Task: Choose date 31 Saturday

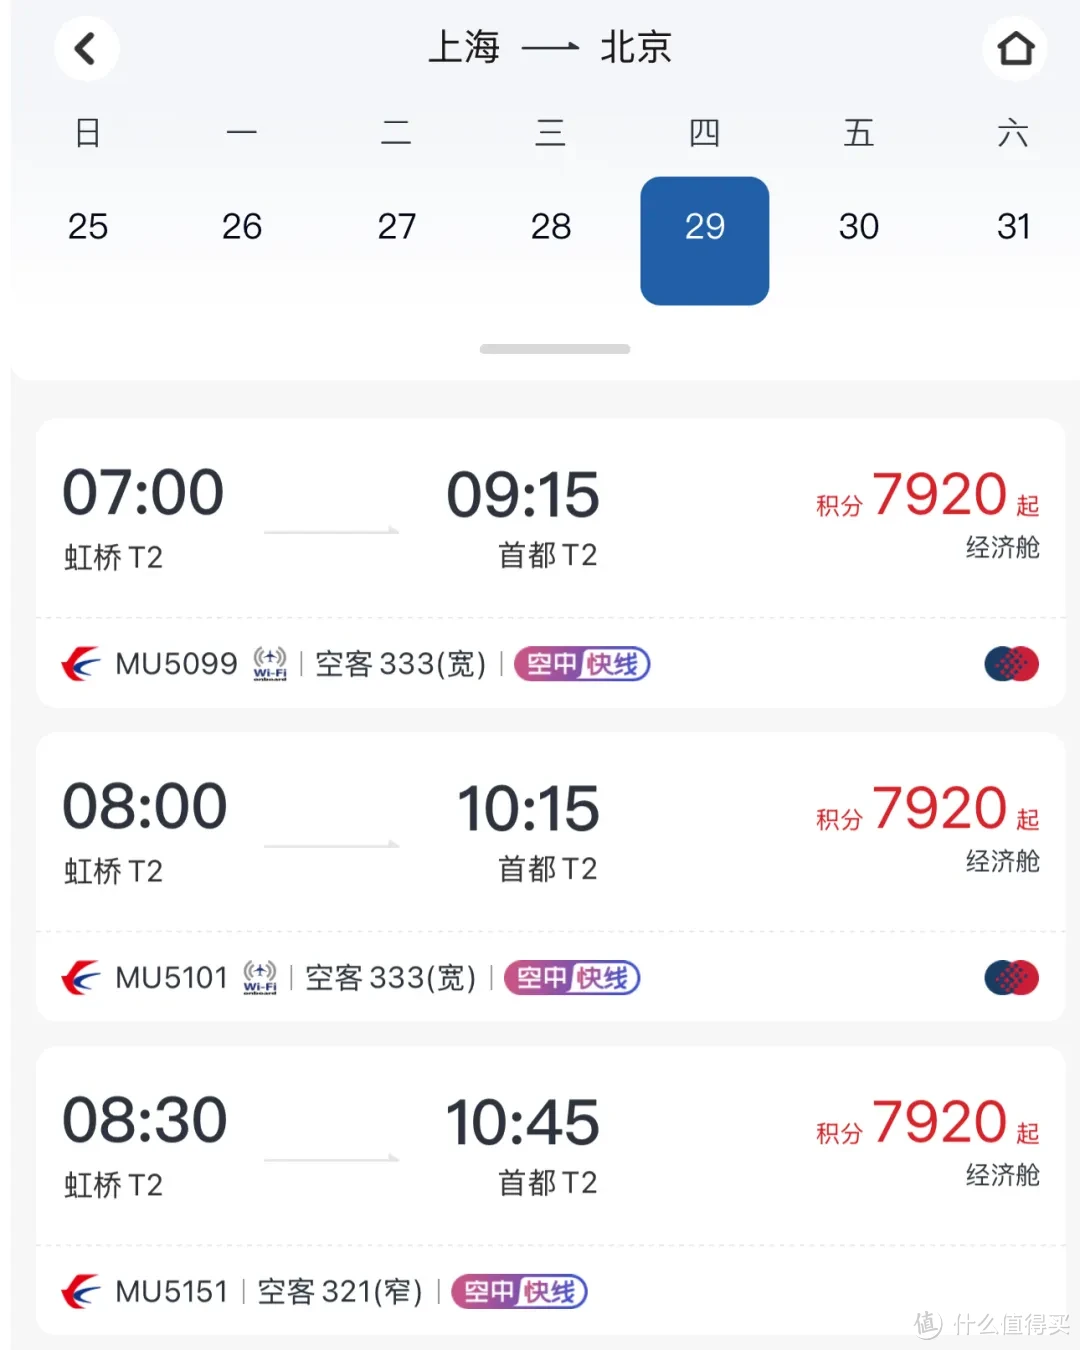Action: [x=1013, y=227]
